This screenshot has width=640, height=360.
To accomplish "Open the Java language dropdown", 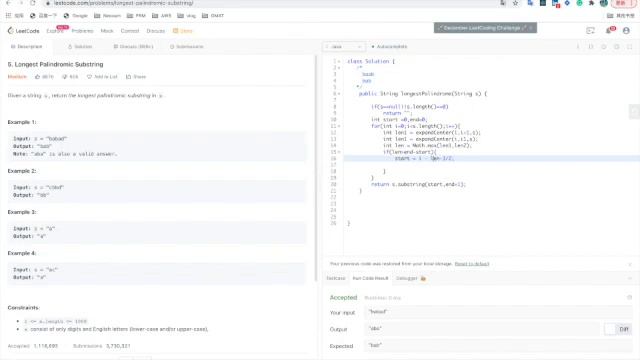I will 344,47.
